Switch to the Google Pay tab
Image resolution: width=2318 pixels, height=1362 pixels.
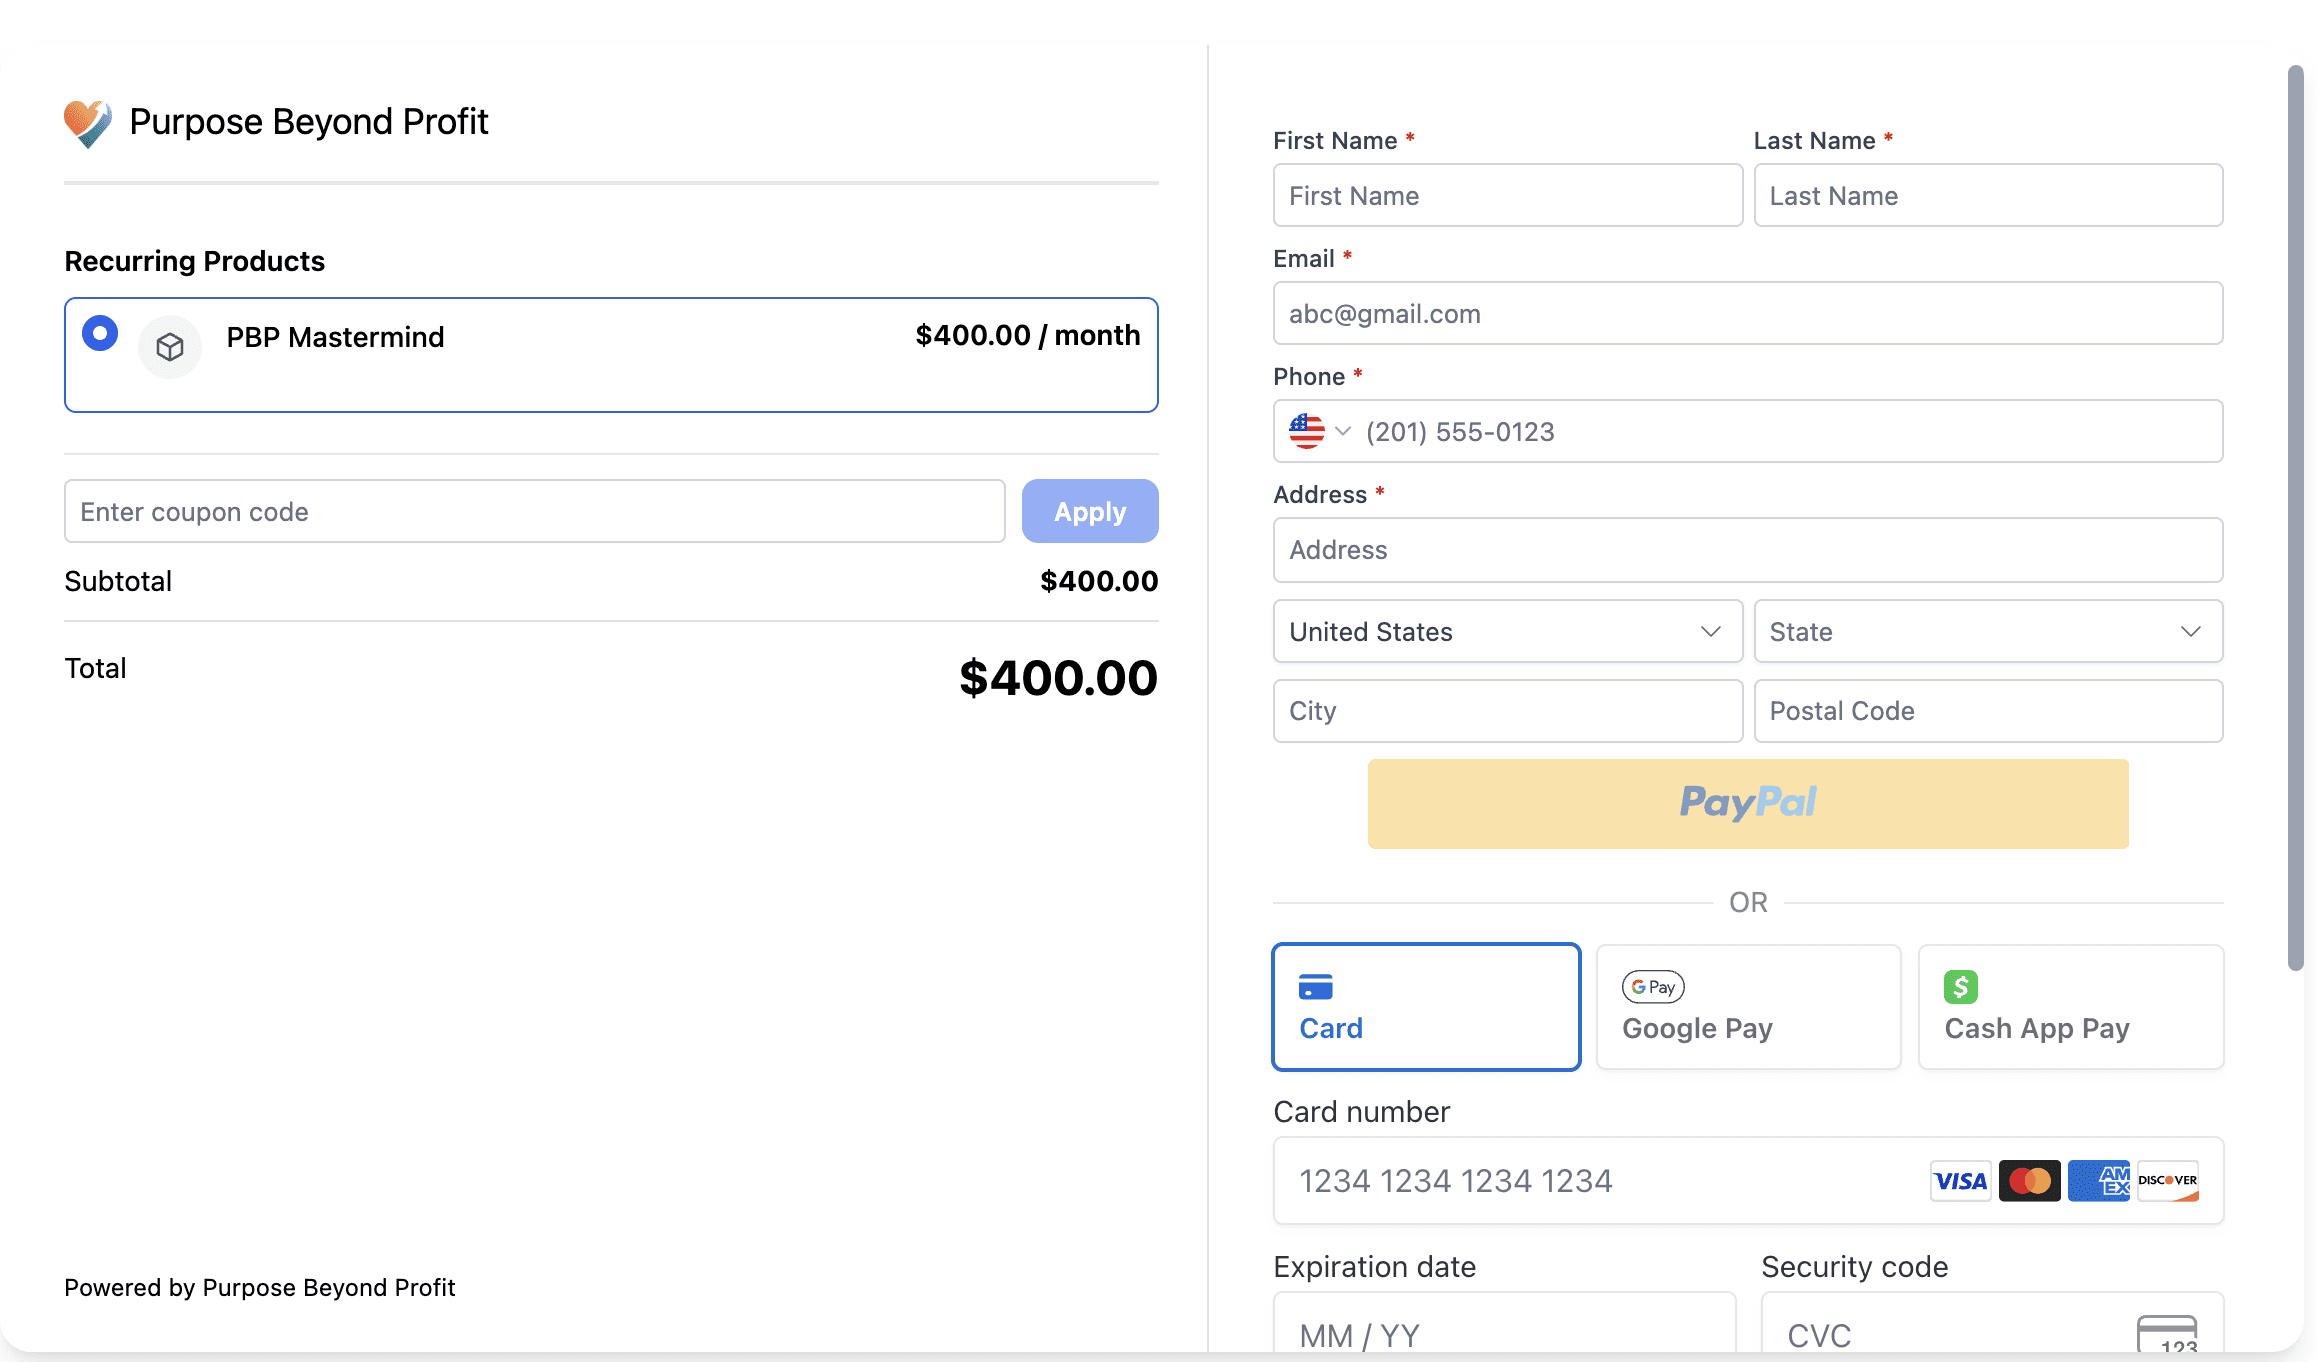[x=1748, y=1007]
